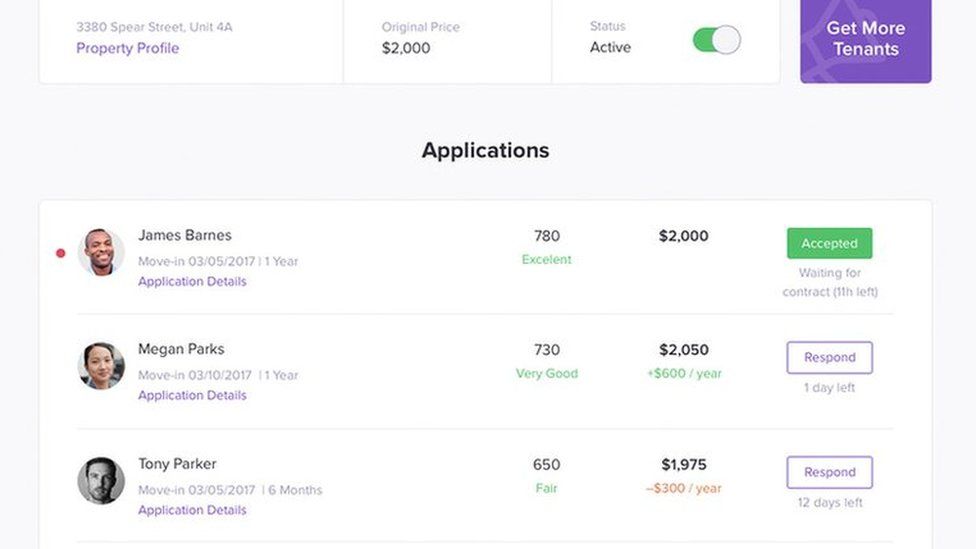Open James Barnes' Application Details
The width and height of the screenshot is (976, 549).
tap(192, 282)
